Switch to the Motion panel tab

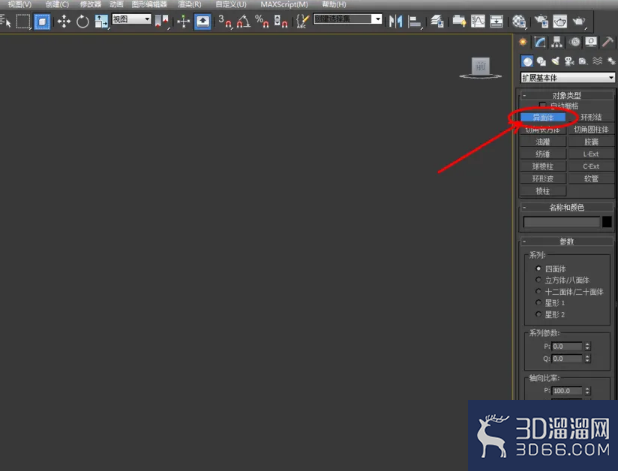[574, 42]
